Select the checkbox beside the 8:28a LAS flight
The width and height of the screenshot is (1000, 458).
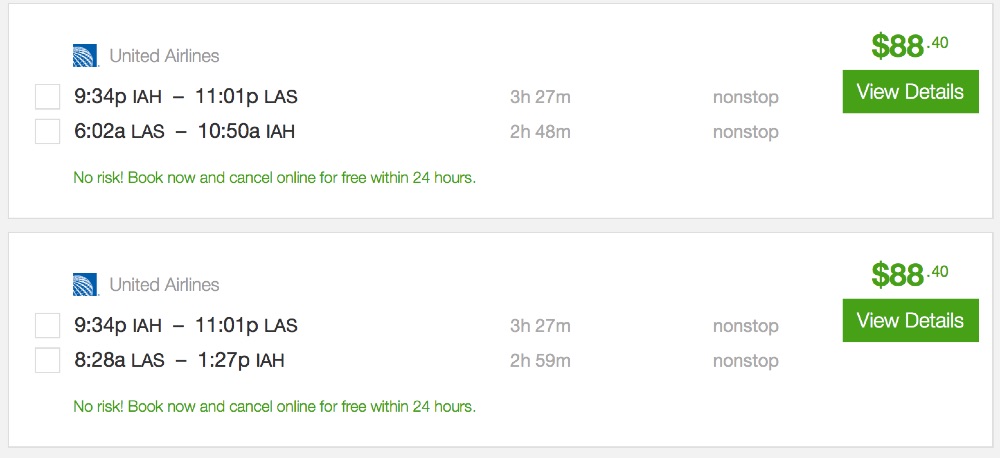[47, 360]
